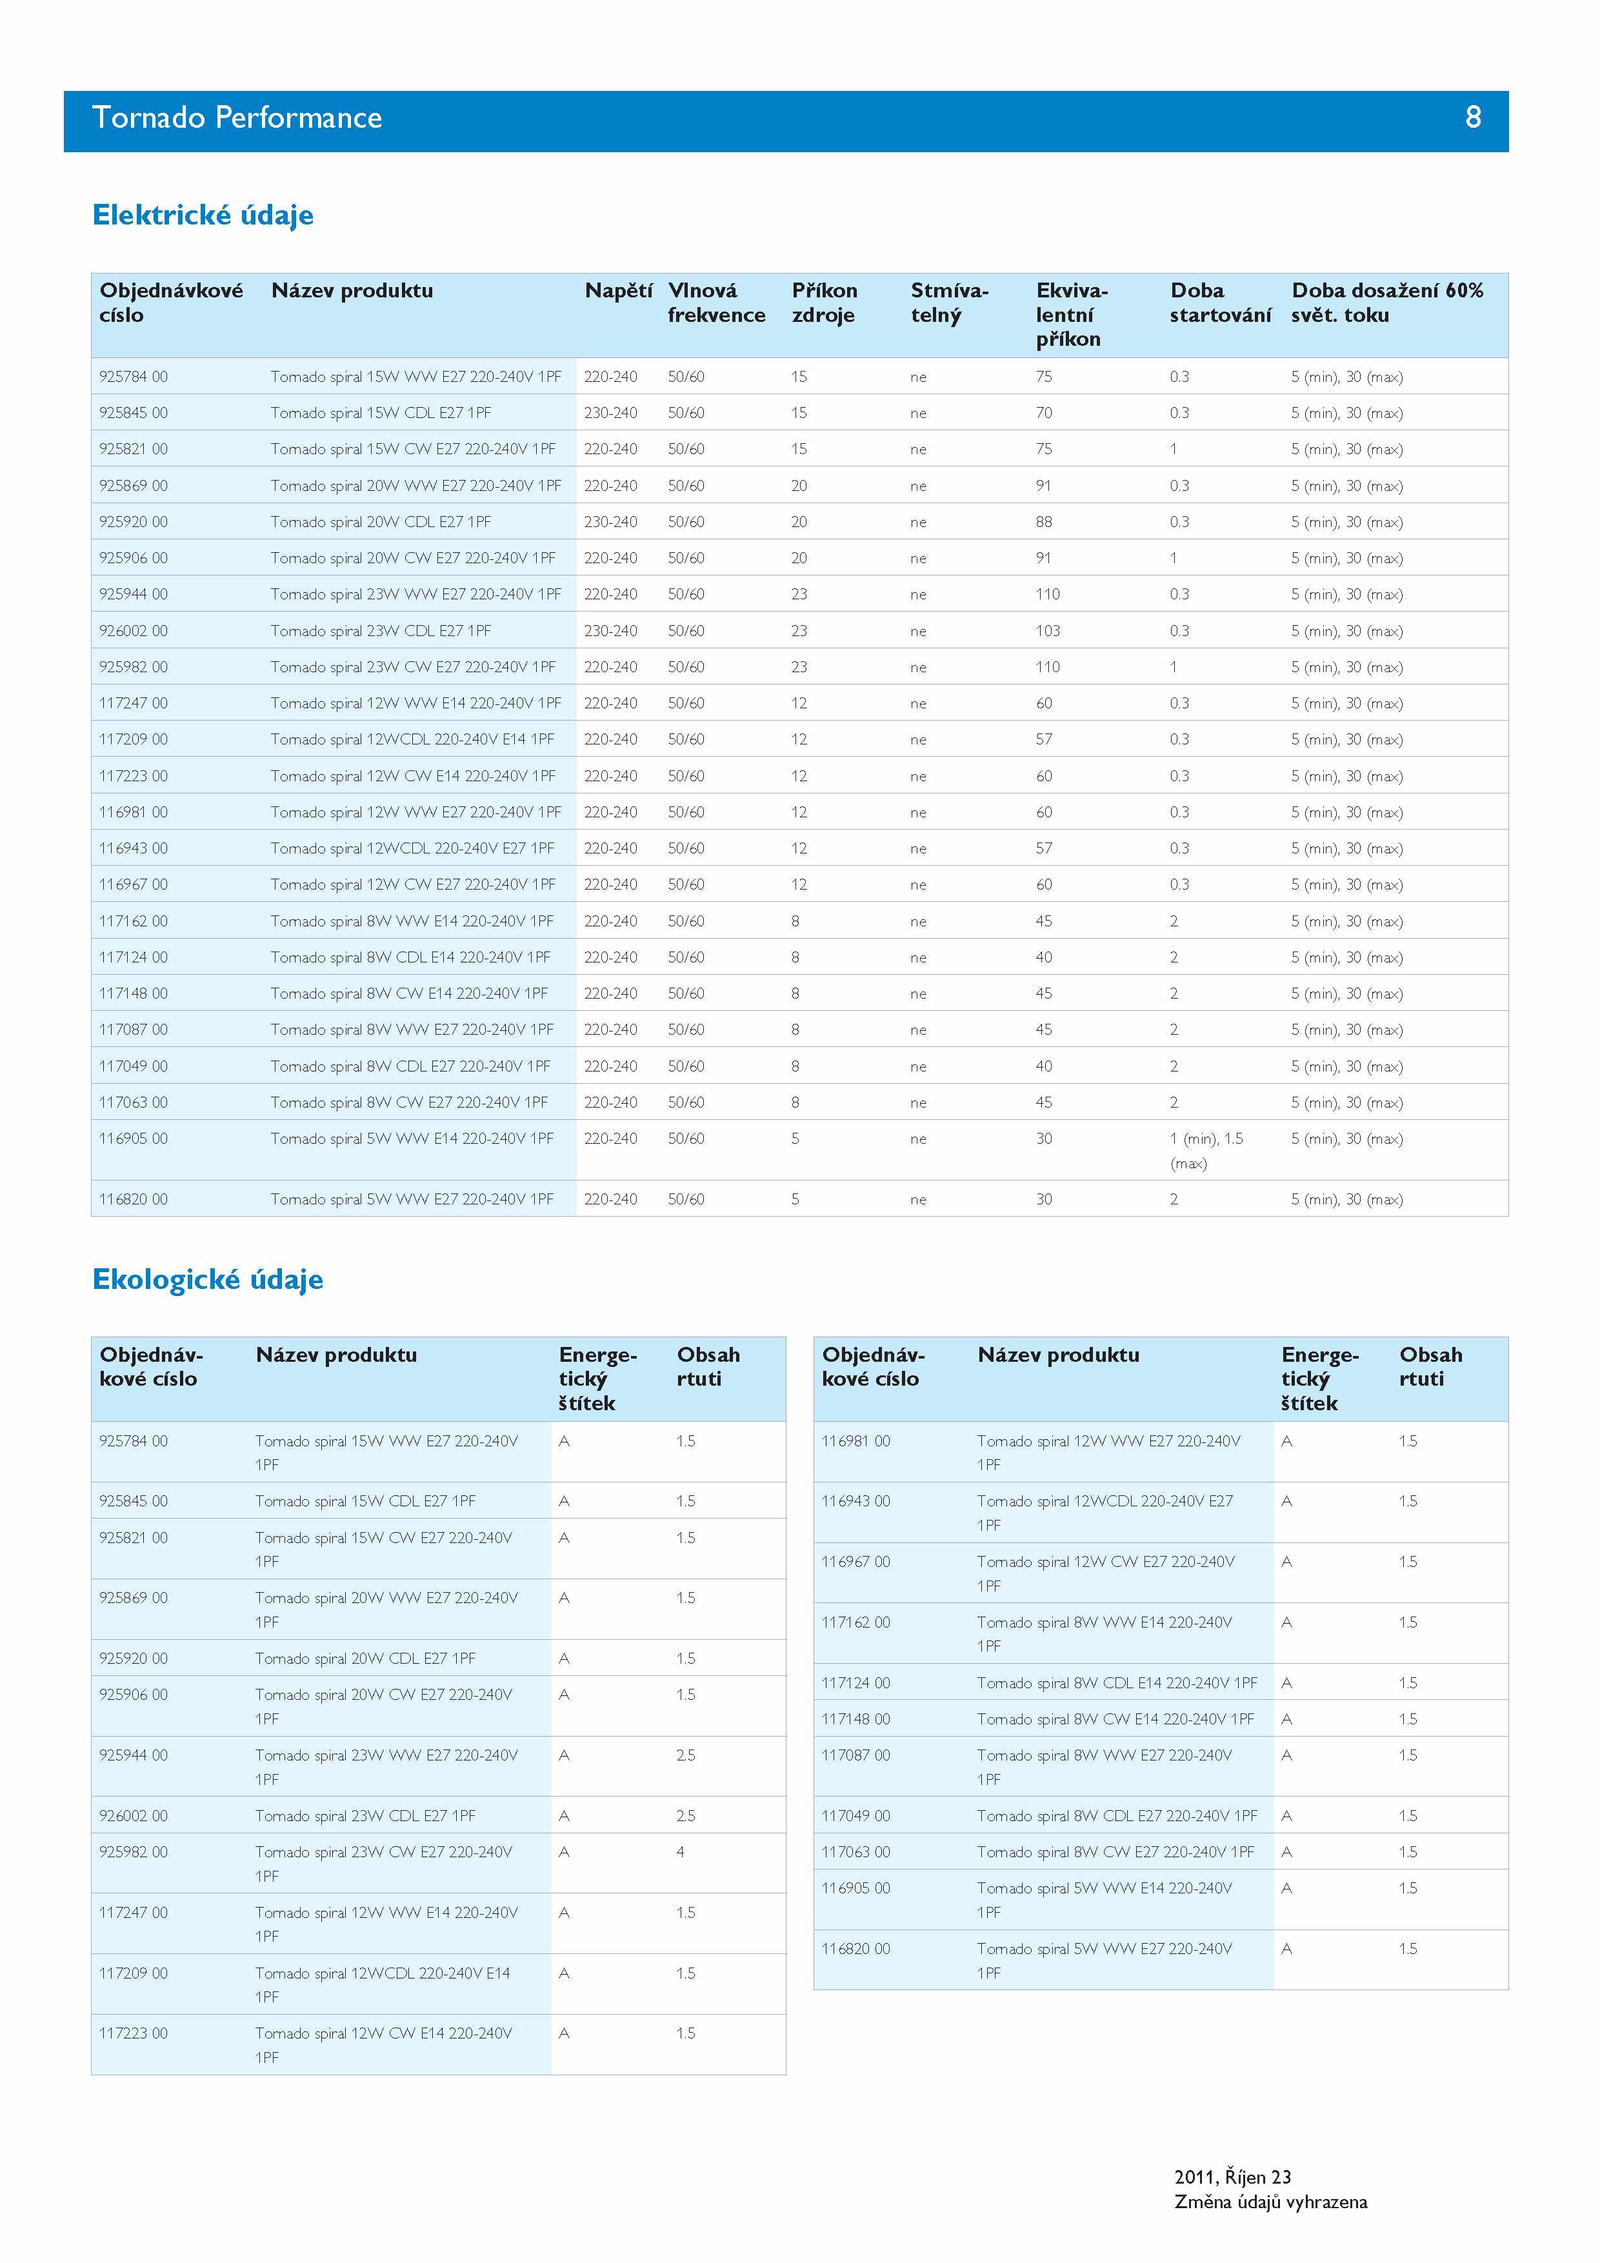Click the 'Ekologické údaje' section heading
This screenshot has height=2263, width=1600.
click(x=208, y=1280)
